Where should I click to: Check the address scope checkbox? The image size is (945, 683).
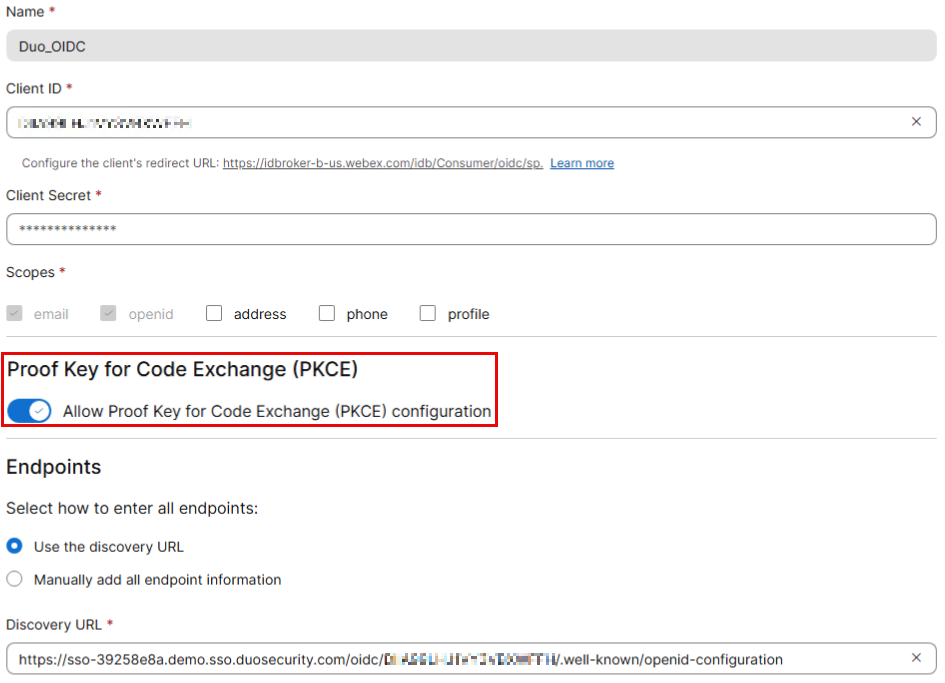[214, 314]
